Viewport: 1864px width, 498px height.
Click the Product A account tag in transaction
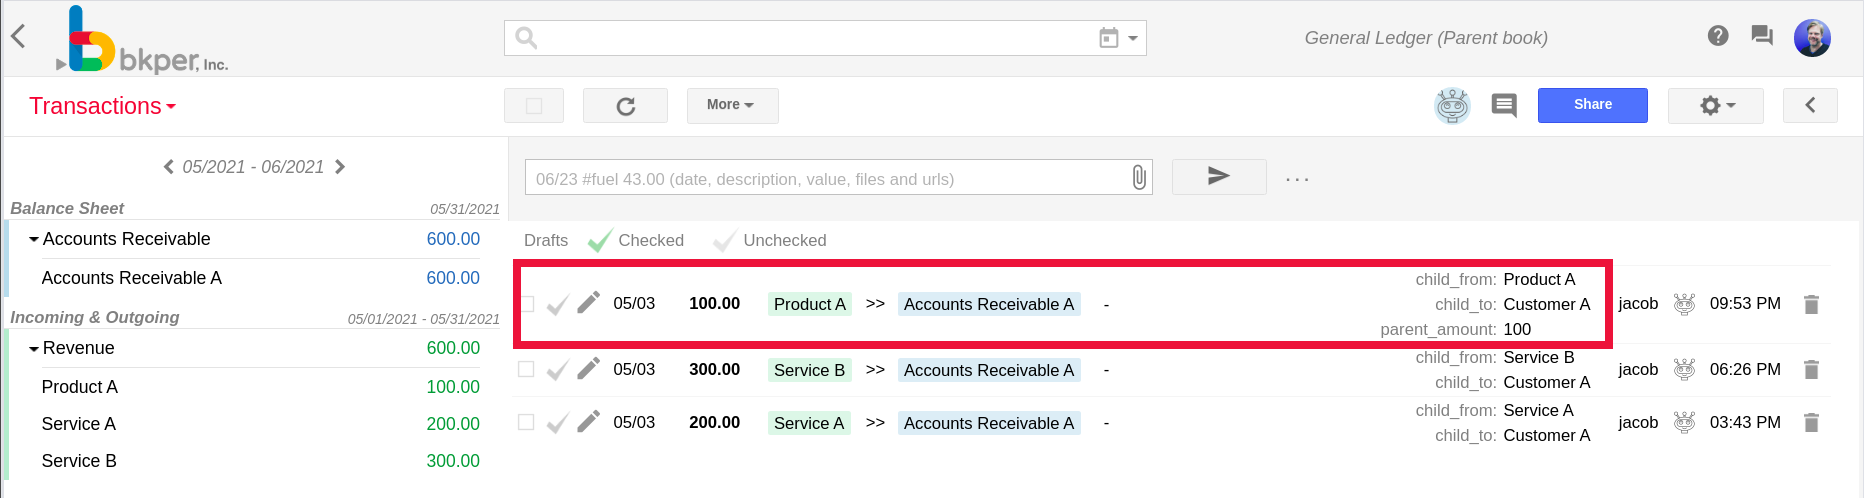810,304
